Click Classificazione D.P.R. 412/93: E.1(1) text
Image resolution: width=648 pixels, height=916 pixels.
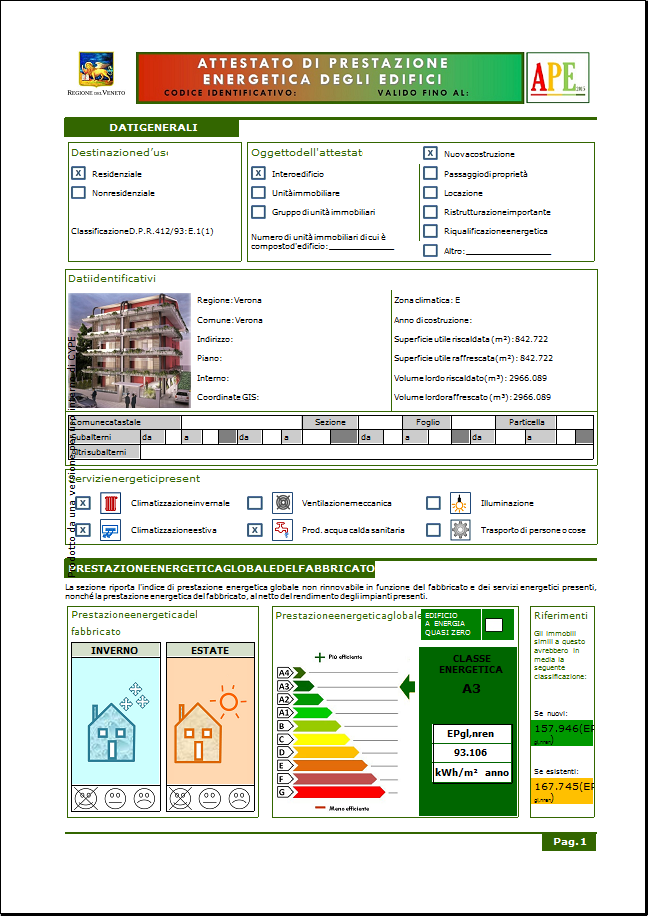142,231
